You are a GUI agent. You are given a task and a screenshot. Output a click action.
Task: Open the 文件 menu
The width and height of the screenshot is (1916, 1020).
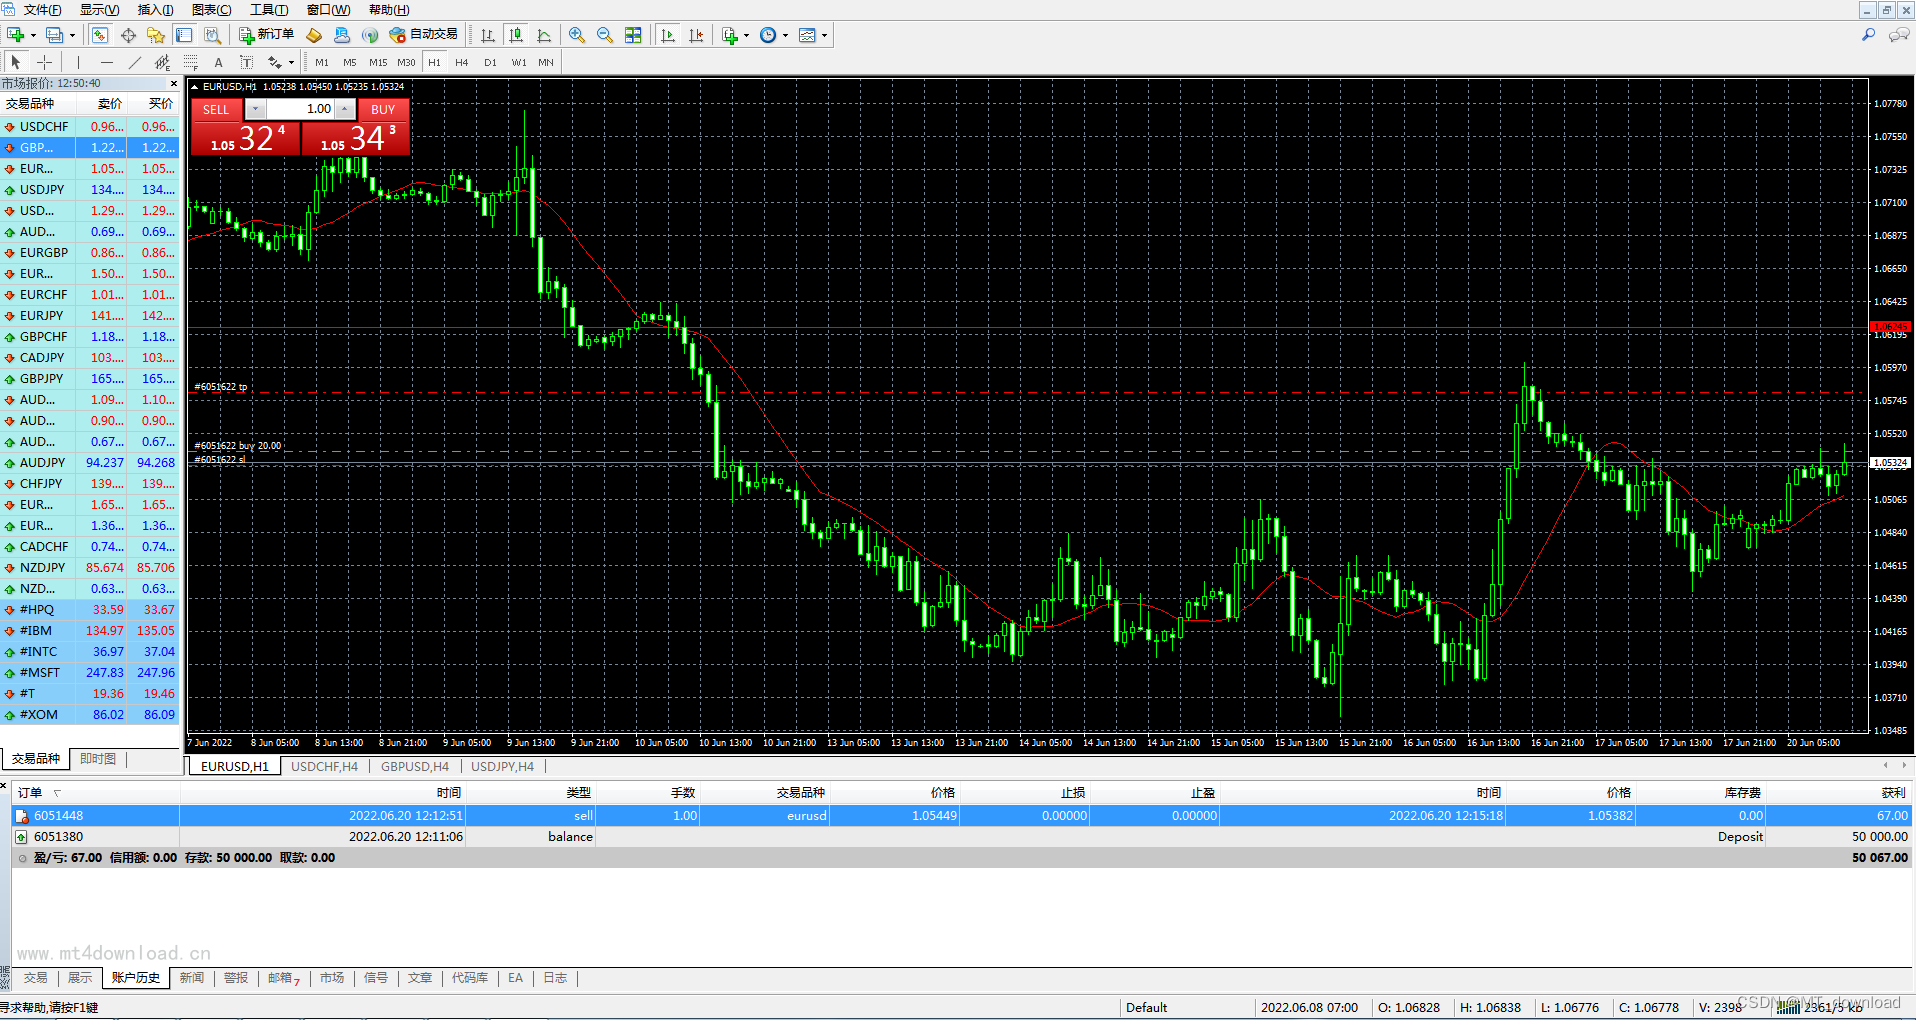click(x=41, y=10)
